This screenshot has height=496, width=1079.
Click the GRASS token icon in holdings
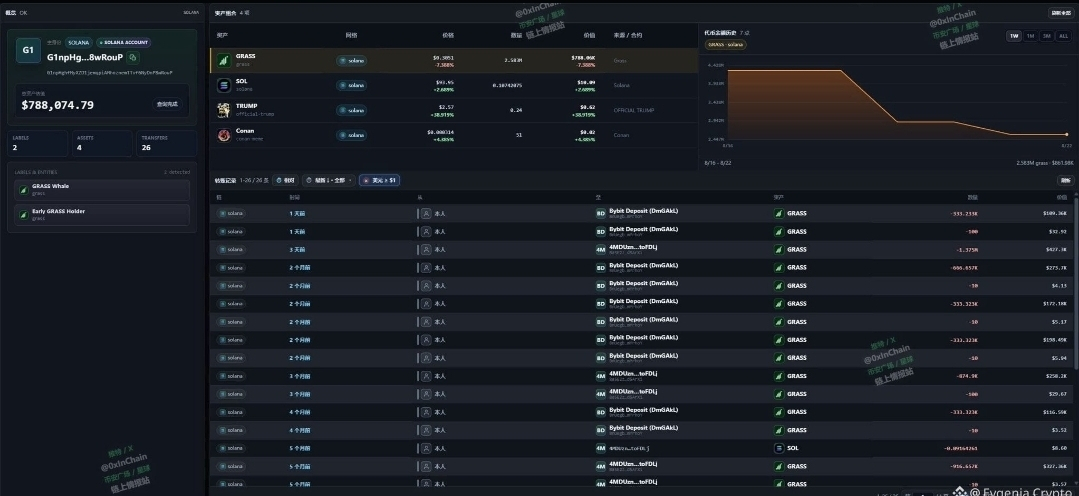coord(224,61)
